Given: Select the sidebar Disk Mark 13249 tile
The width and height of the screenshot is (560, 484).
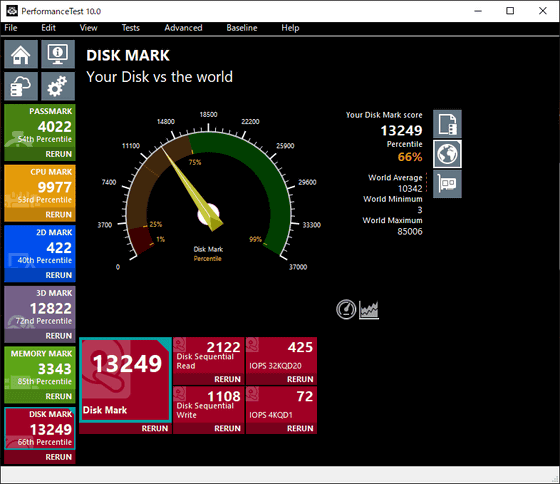Looking at the screenshot, I should point(40,429).
